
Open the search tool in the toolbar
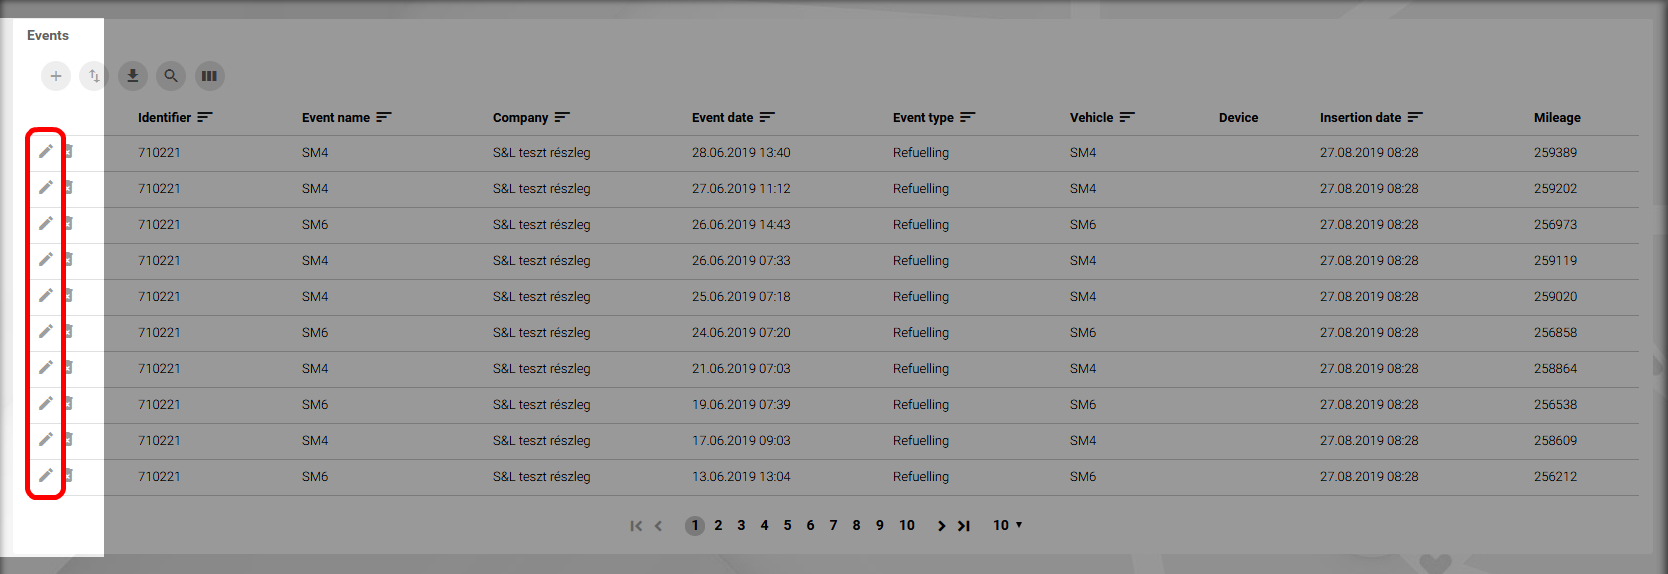[171, 76]
